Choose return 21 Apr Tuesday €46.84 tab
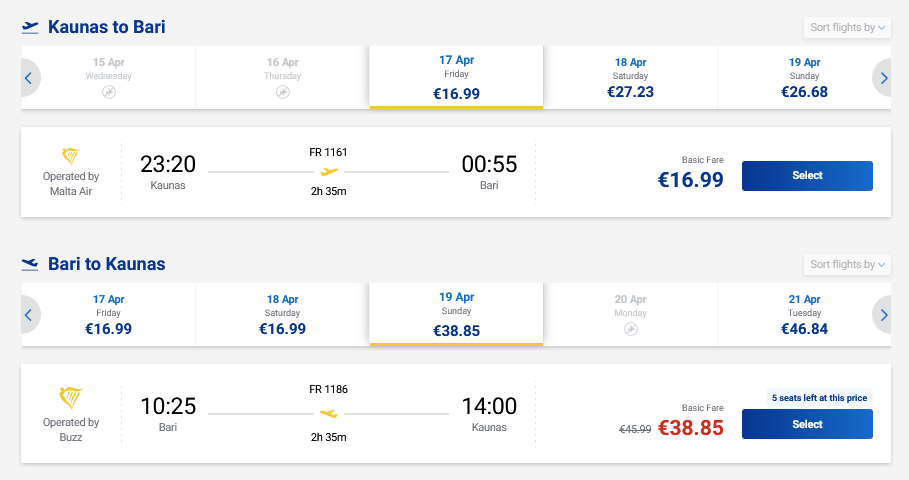Viewport: 909px width, 480px height. 804,315
